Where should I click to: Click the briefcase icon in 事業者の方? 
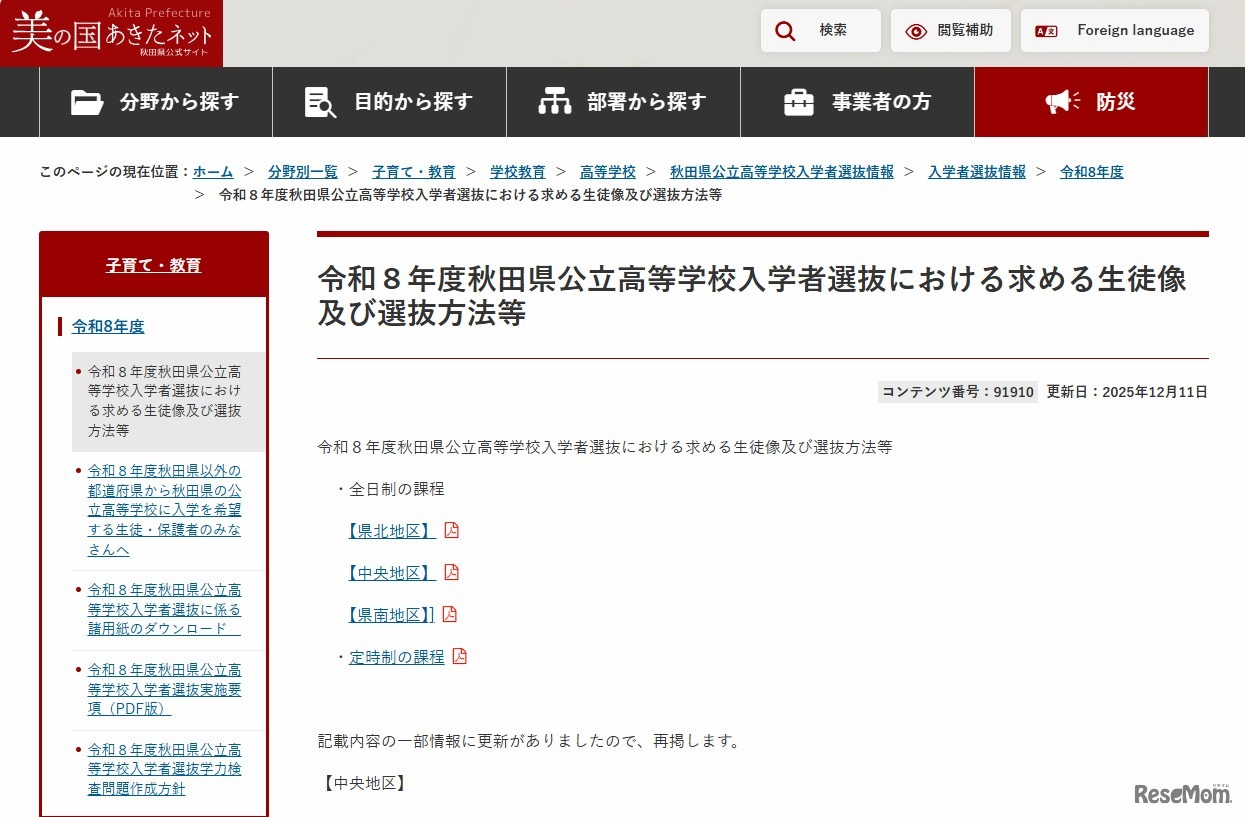[x=799, y=102]
